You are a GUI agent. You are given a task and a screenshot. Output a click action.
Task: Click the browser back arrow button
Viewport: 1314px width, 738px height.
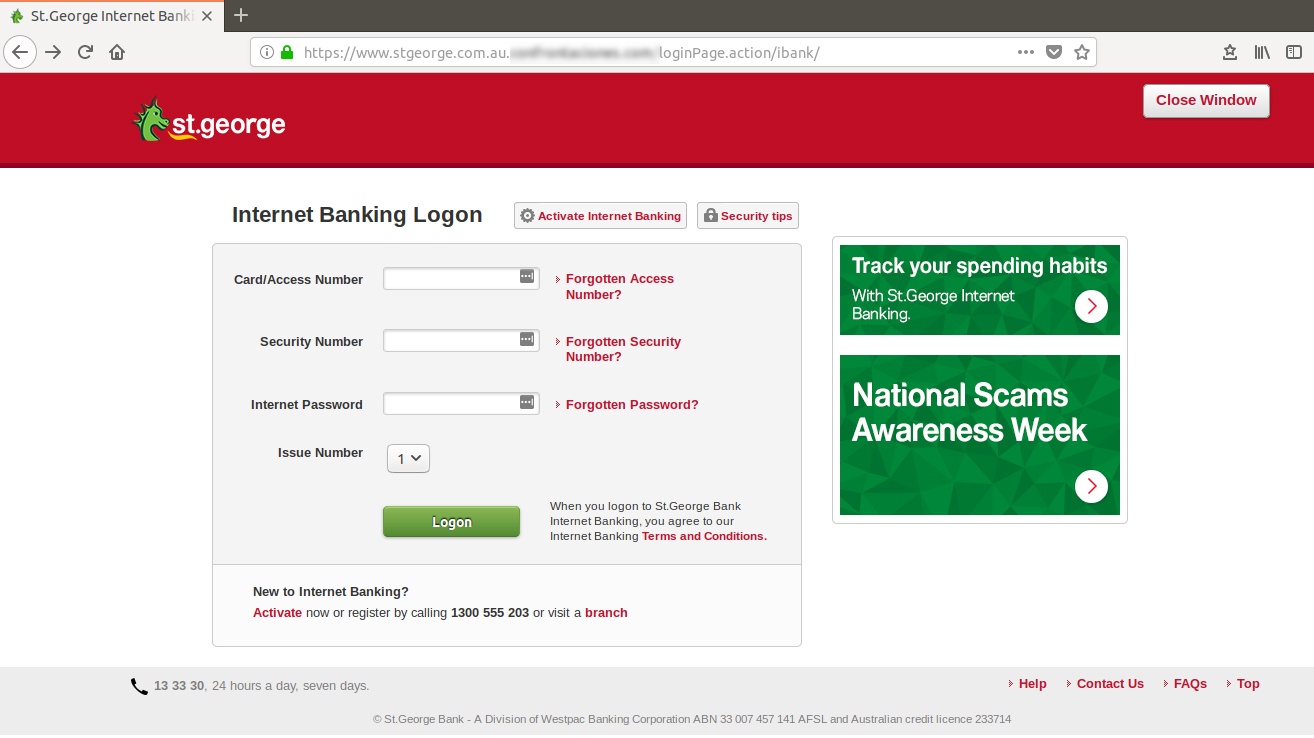(20, 52)
